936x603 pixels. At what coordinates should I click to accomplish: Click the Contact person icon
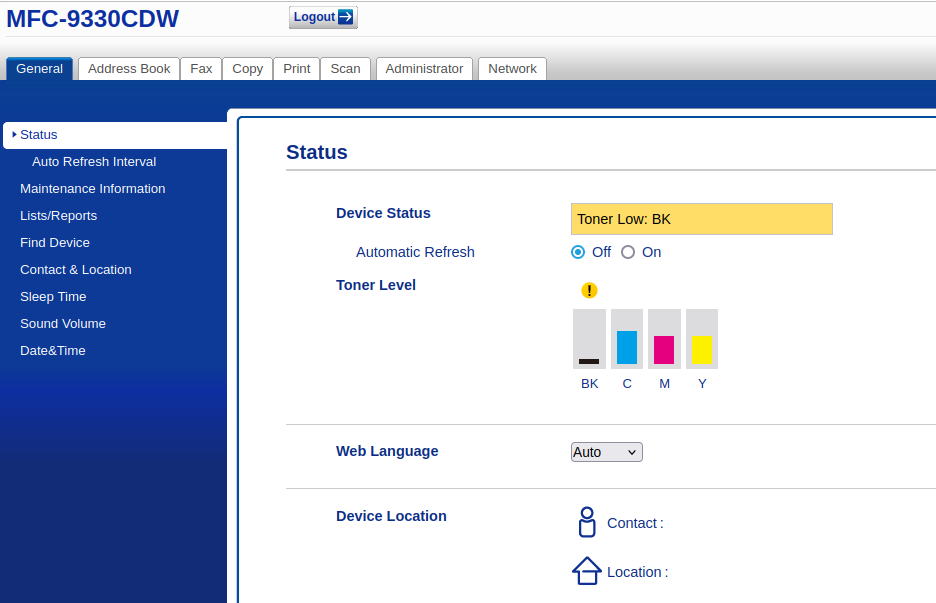pos(587,522)
